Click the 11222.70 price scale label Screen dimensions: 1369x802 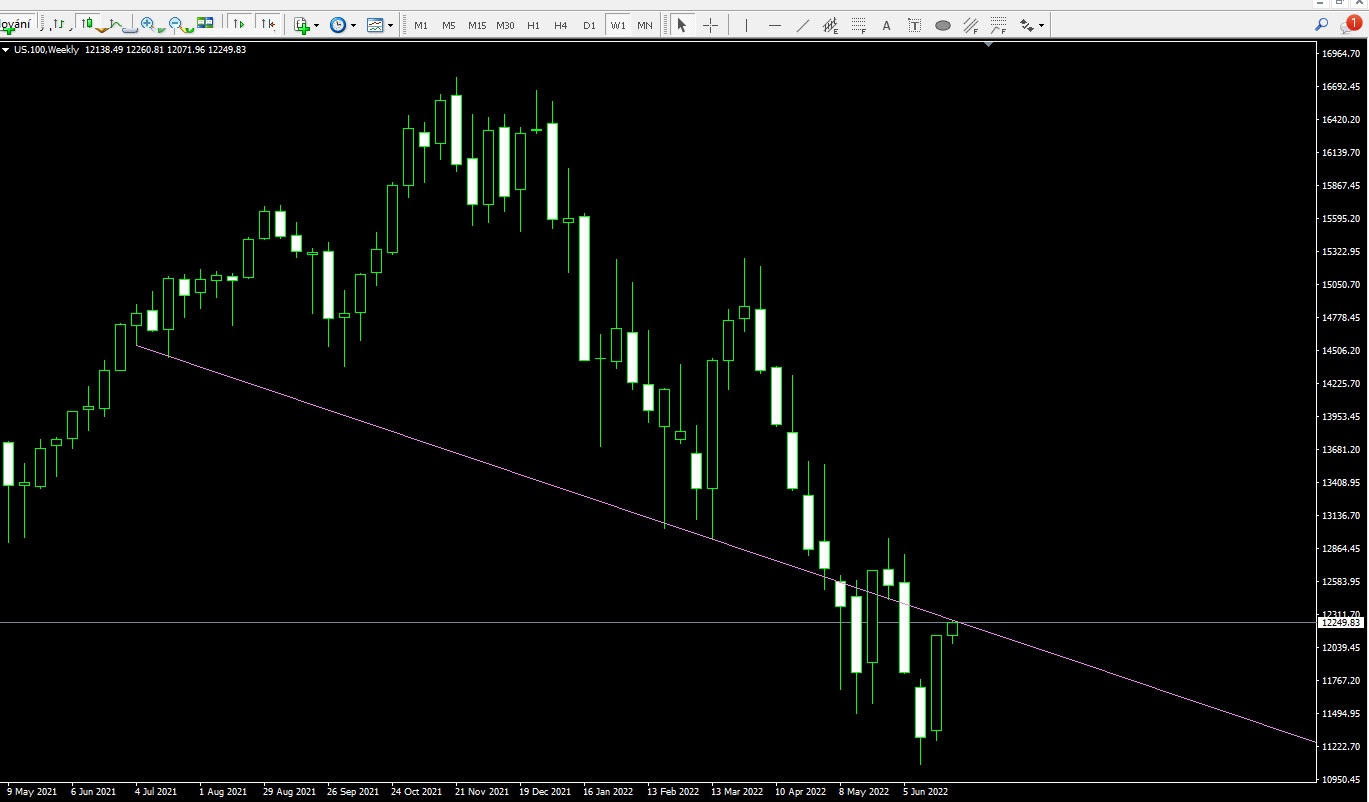1341,747
